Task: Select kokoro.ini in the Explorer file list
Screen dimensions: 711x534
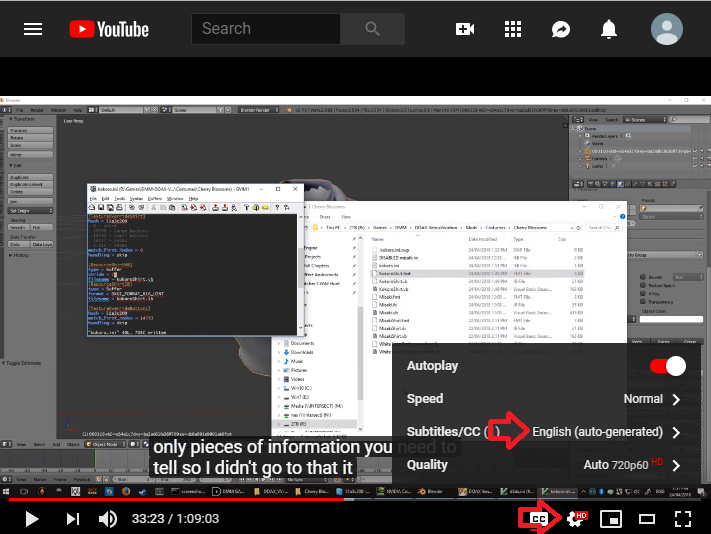Action: (477, 266)
